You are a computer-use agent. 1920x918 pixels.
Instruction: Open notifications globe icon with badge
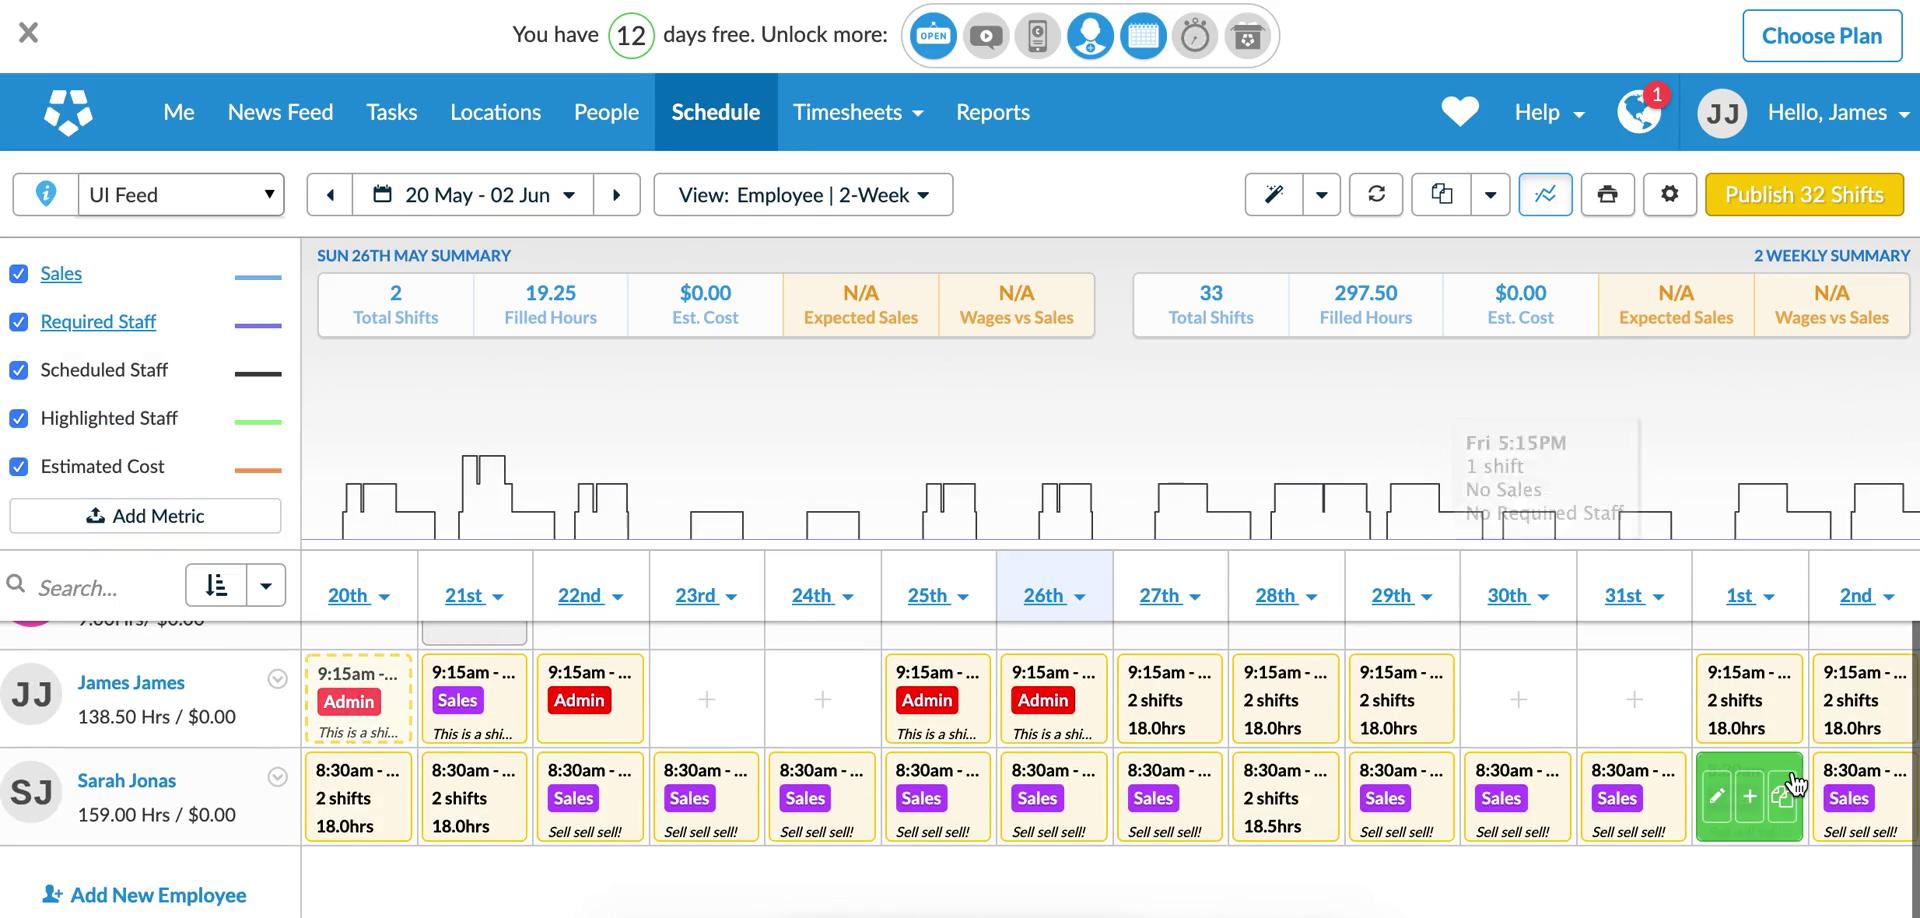pyautogui.click(x=1640, y=111)
